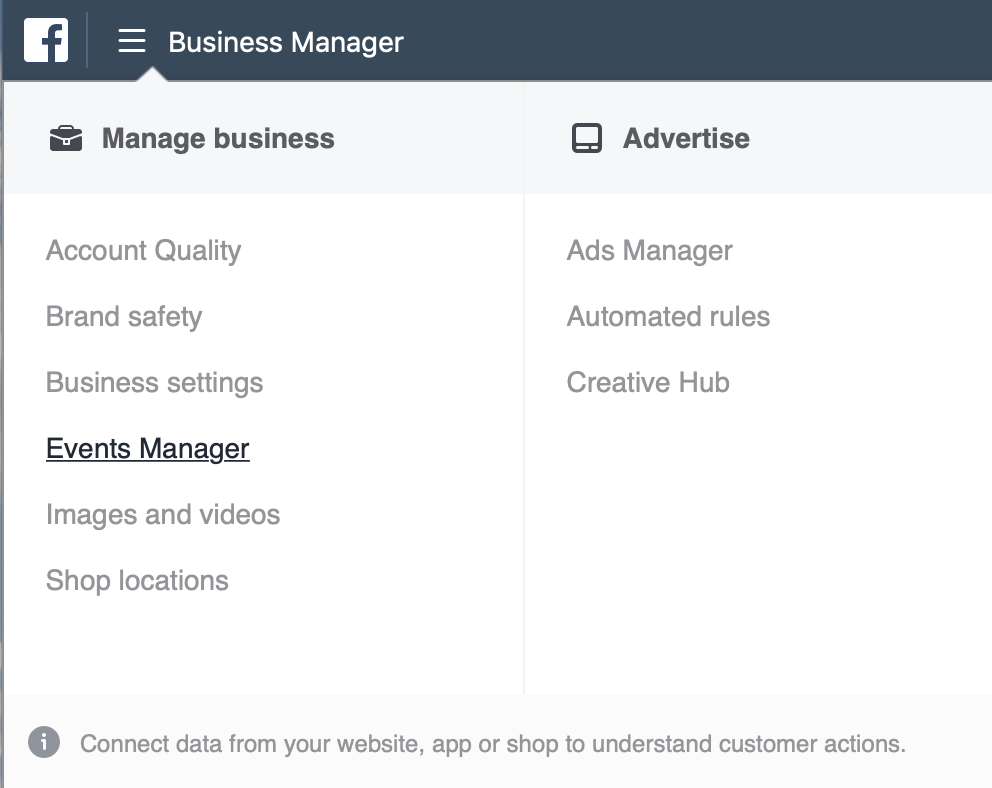Open Images and videos
Image resolution: width=992 pixels, height=788 pixels.
point(163,515)
